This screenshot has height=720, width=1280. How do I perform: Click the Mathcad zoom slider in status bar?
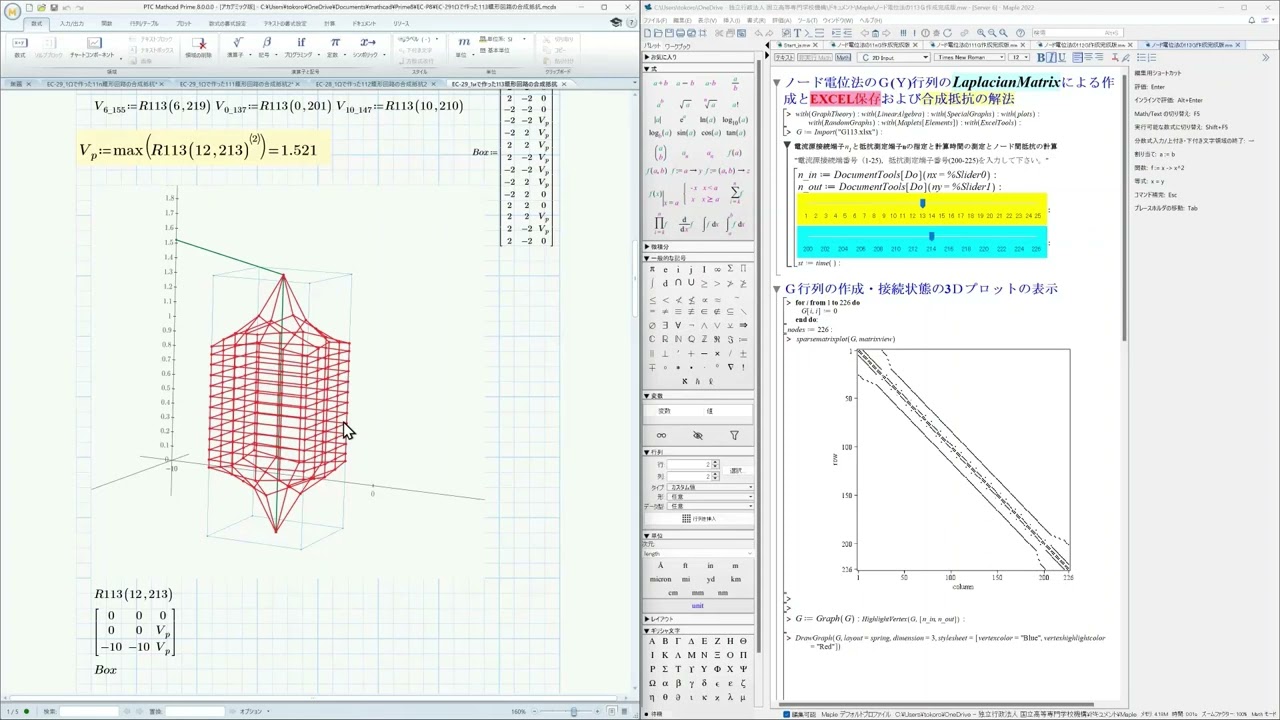click(573, 711)
